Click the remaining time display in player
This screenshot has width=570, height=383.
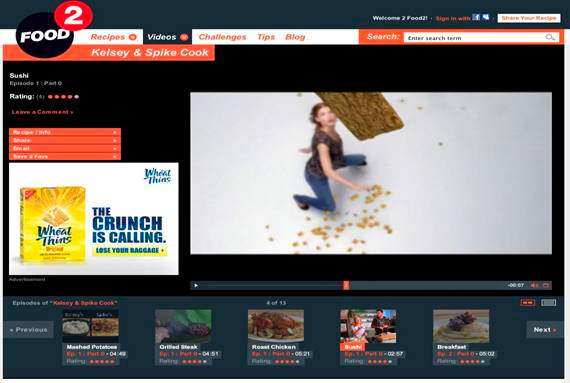click(x=516, y=285)
